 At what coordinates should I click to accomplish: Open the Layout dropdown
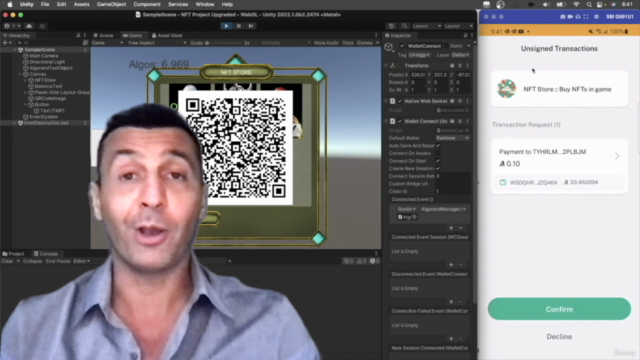458,26
